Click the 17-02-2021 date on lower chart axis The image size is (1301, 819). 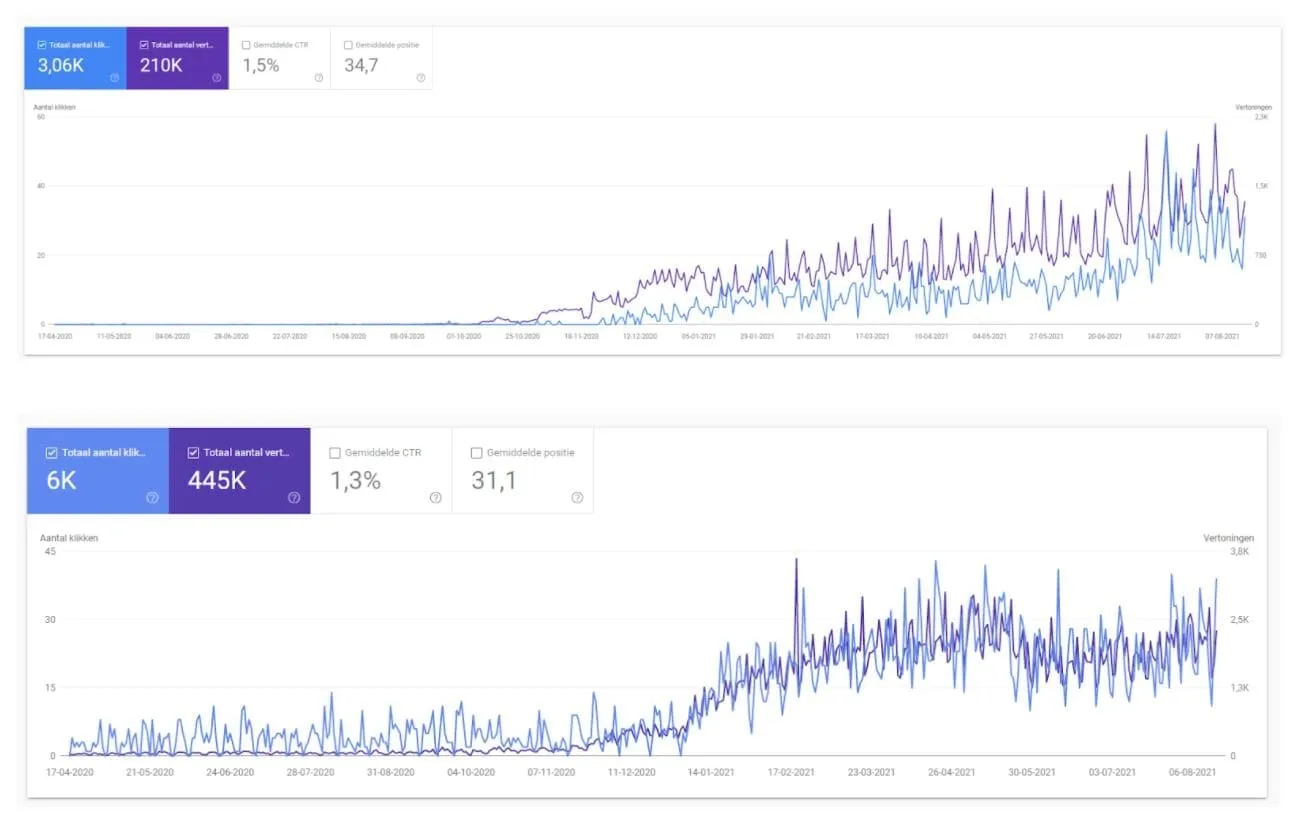tap(790, 772)
